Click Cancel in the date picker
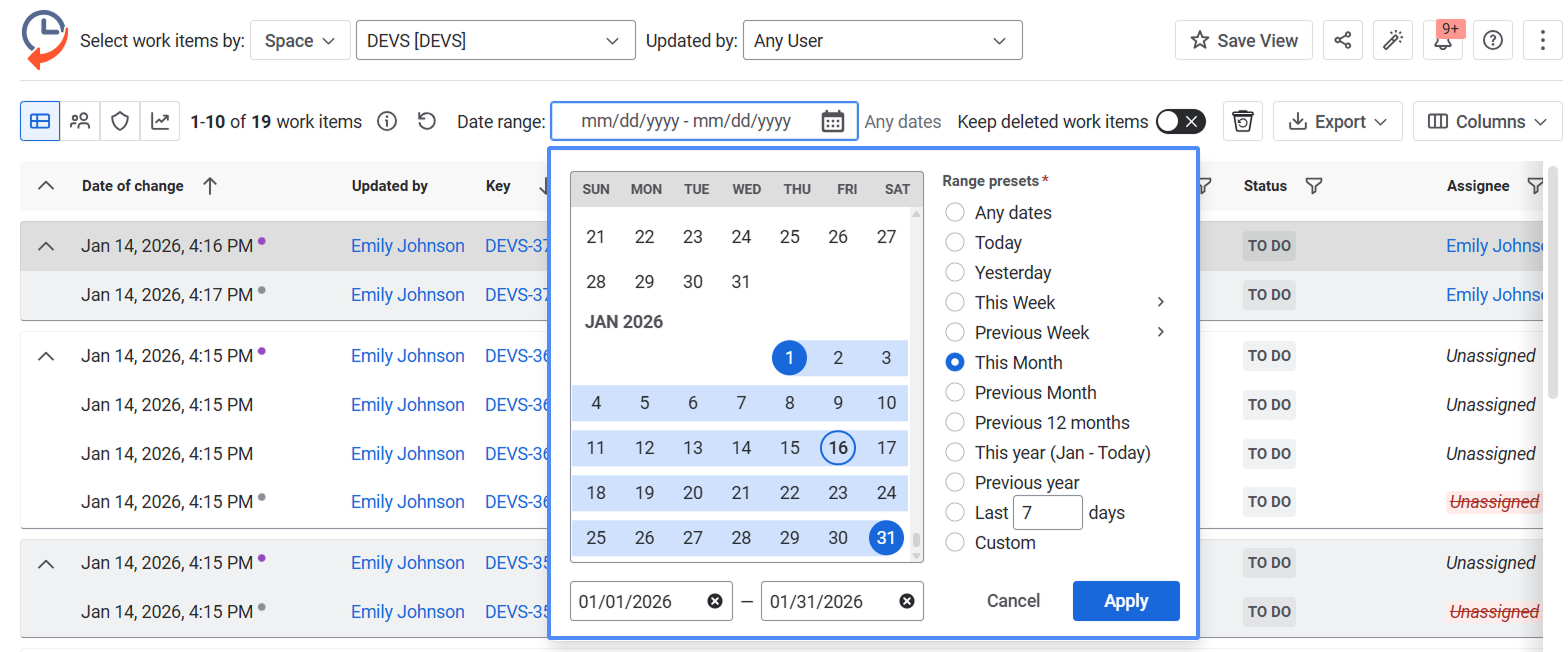 click(1013, 601)
